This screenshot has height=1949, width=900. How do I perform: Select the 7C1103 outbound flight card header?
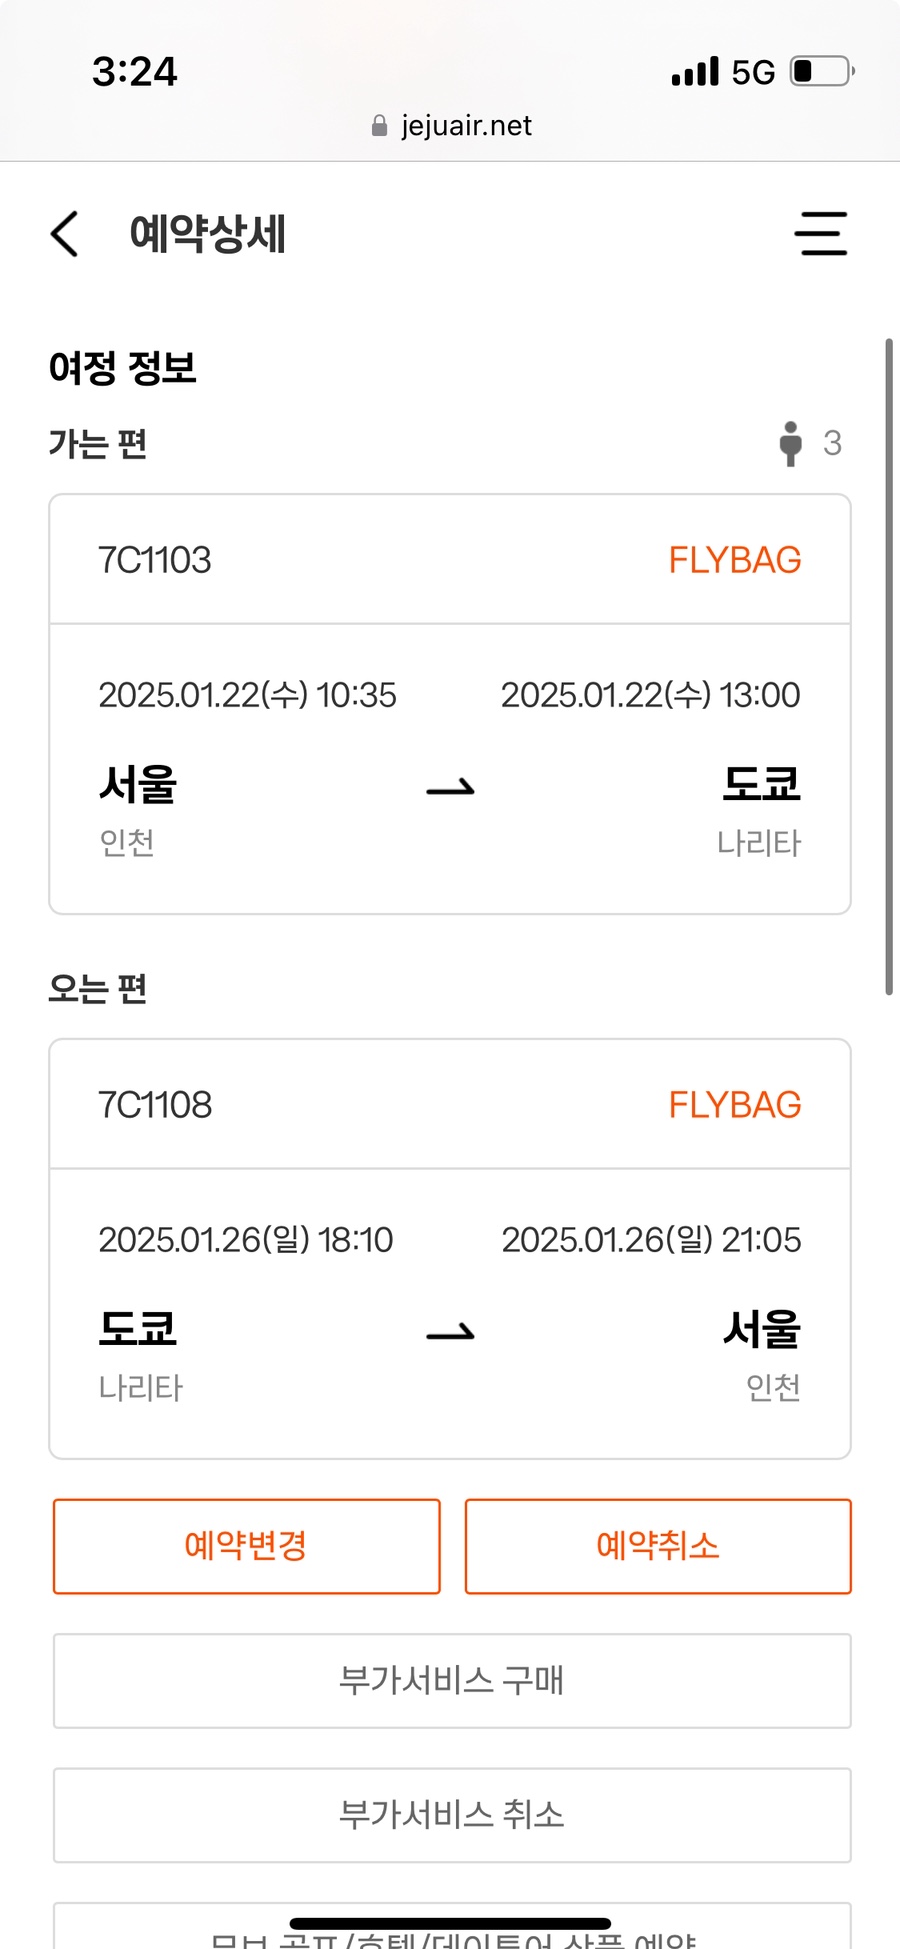coord(450,560)
